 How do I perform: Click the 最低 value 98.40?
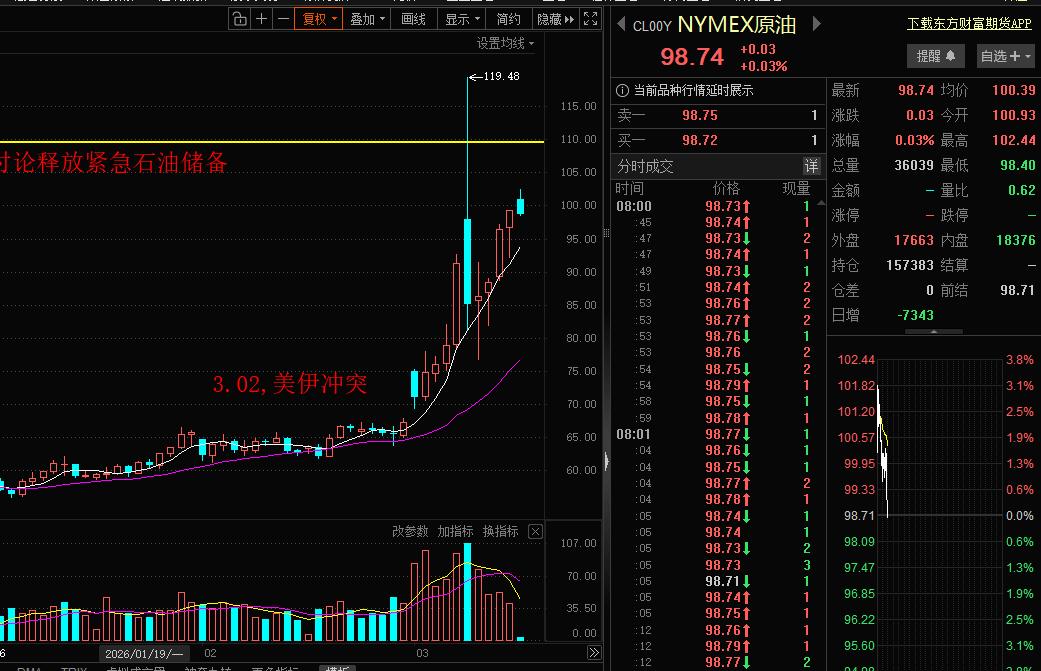1018,165
